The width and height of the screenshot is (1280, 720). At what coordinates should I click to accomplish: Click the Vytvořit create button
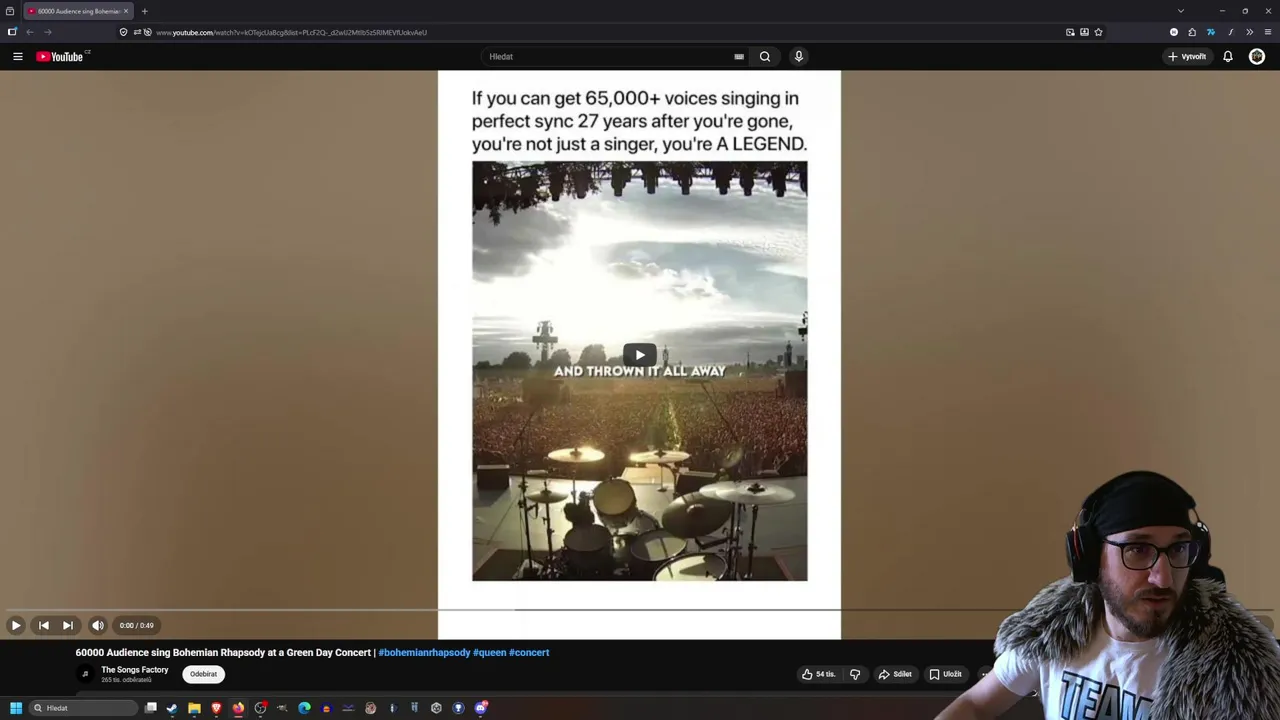pos(1187,57)
